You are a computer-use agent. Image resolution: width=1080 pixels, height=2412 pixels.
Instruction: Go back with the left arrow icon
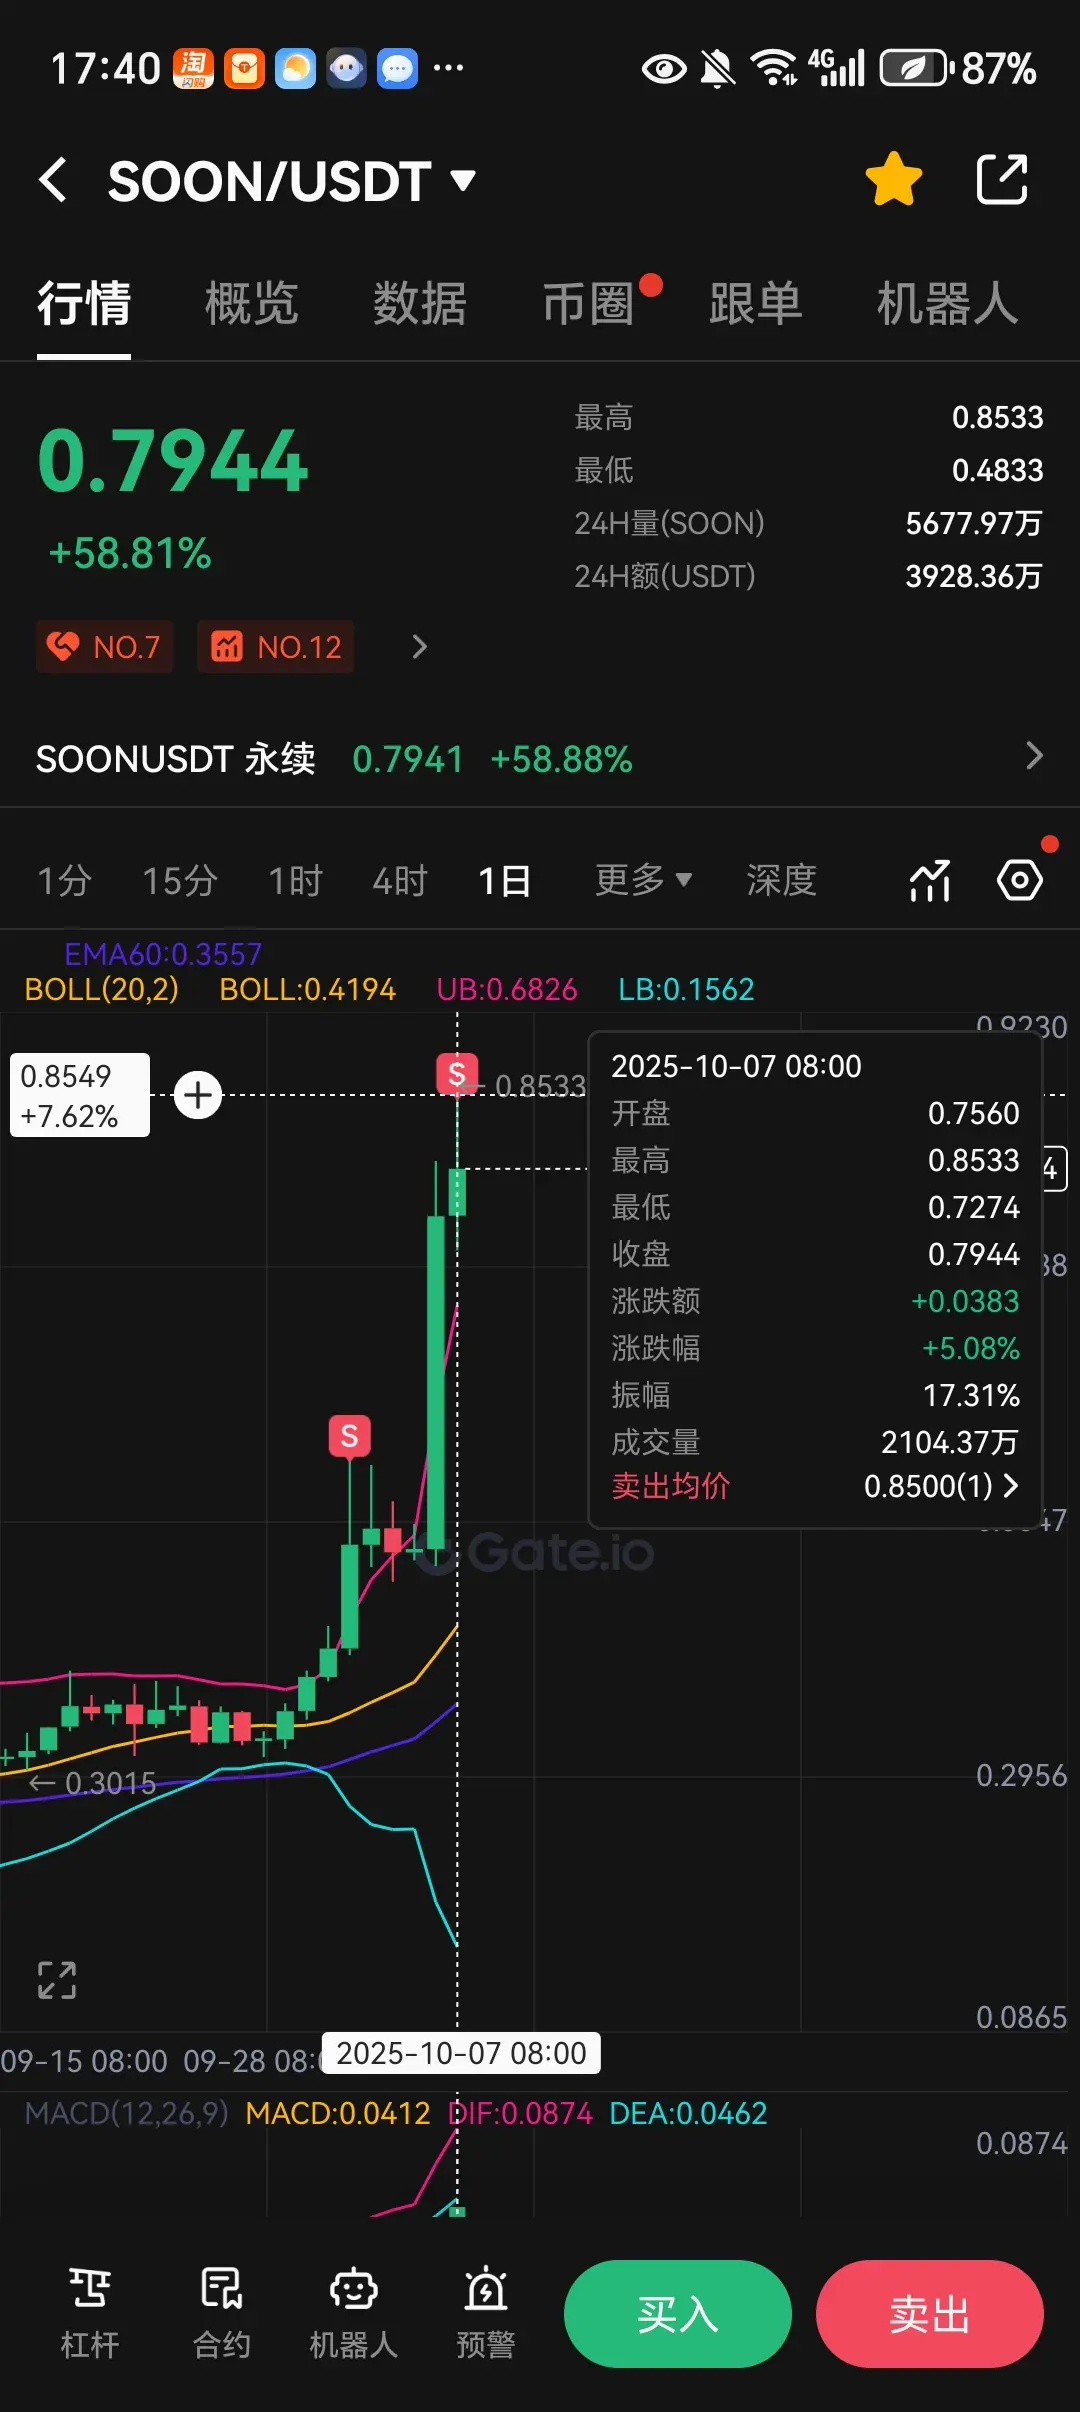point(53,180)
